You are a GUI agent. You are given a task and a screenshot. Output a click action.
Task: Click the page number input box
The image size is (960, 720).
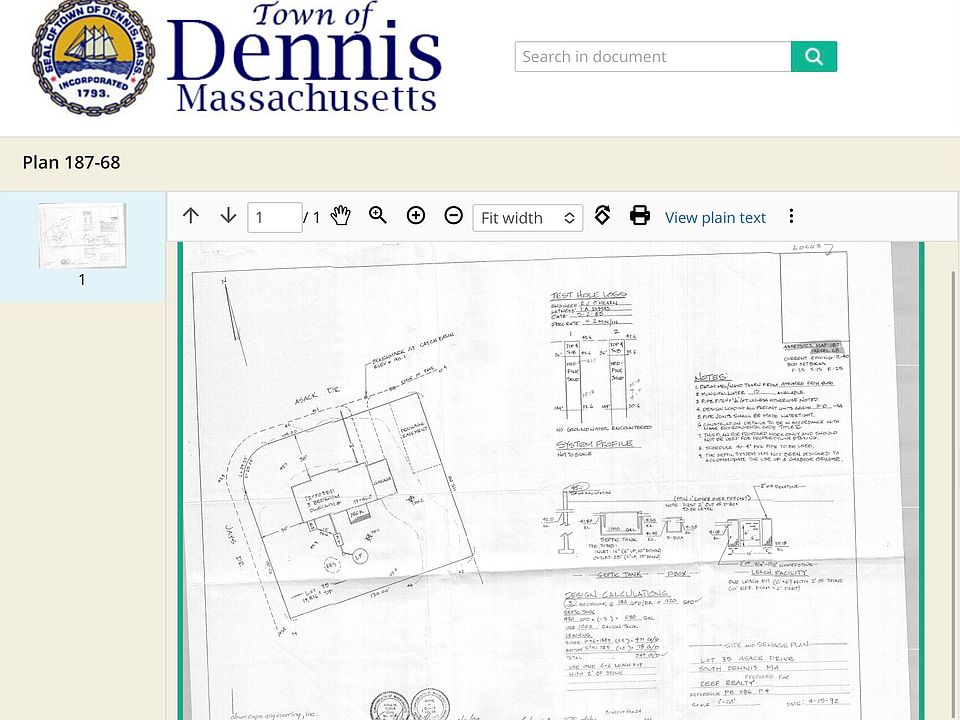click(x=274, y=217)
